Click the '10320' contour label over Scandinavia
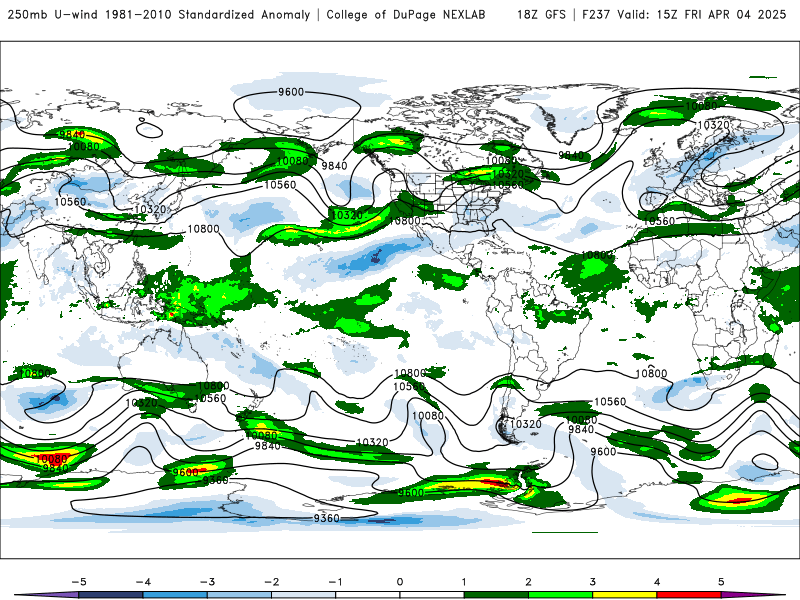The image size is (800, 600). click(x=713, y=125)
